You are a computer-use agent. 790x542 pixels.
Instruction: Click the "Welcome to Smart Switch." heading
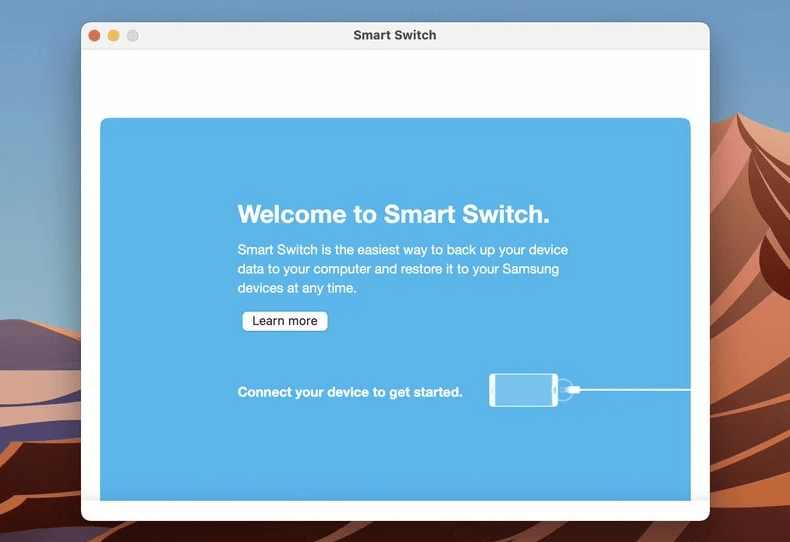[393, 214]
